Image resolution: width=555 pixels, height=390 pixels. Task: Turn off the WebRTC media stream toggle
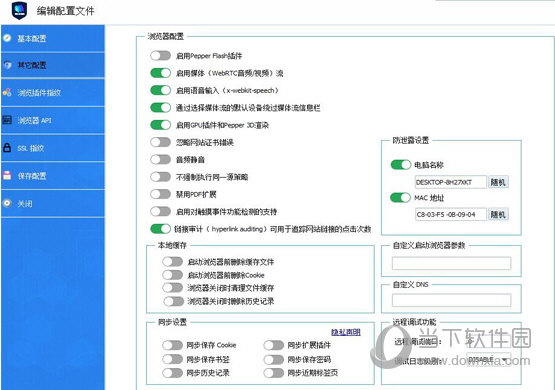[x=160, y=73]
